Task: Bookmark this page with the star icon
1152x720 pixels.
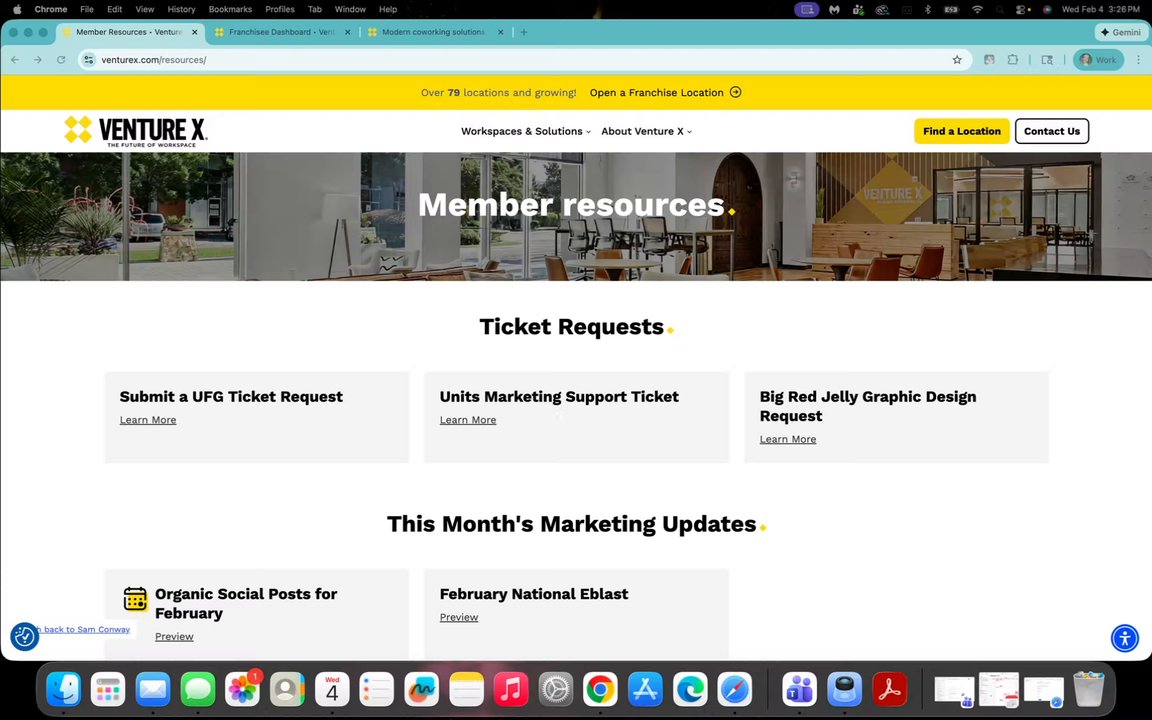Action: [957, 60]
